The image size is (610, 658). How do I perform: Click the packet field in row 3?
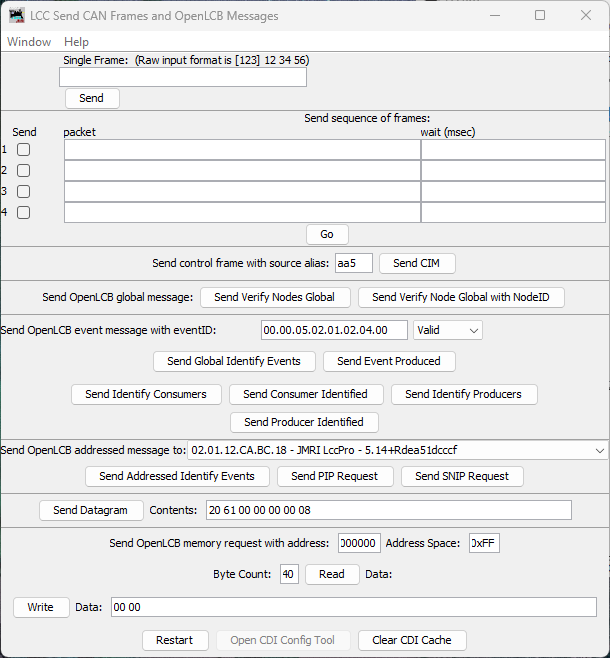(242, 192)
